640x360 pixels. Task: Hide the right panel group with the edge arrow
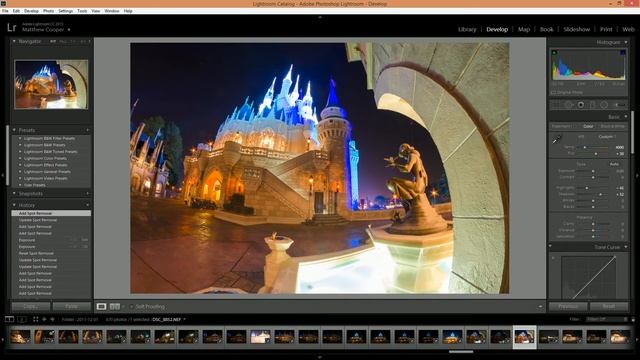(x=637, y=176)
